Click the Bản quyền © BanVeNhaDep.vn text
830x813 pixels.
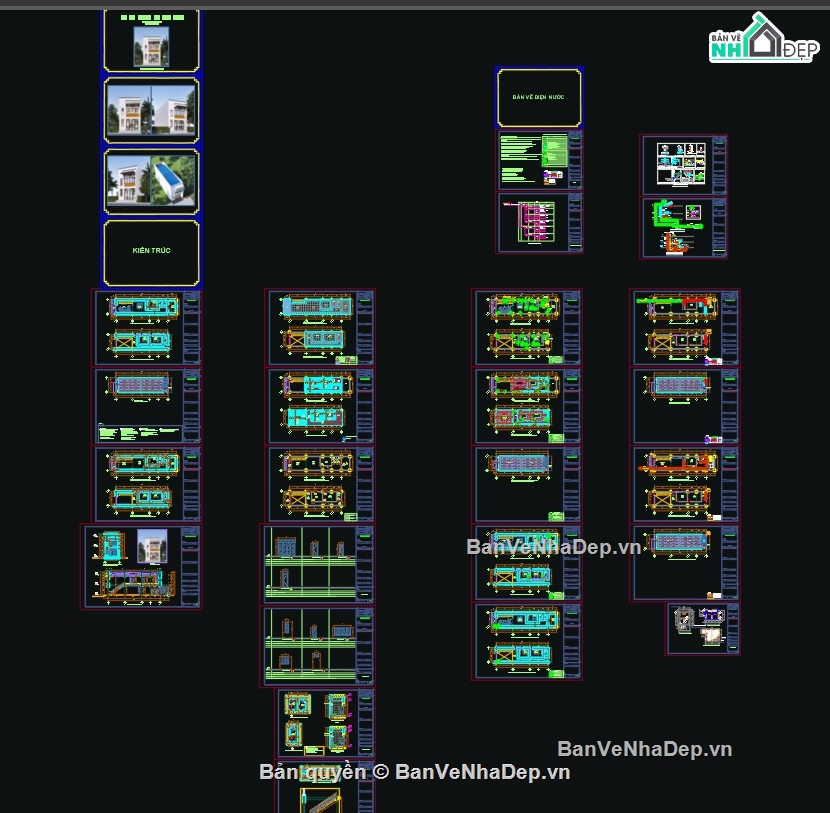point(414,772)
